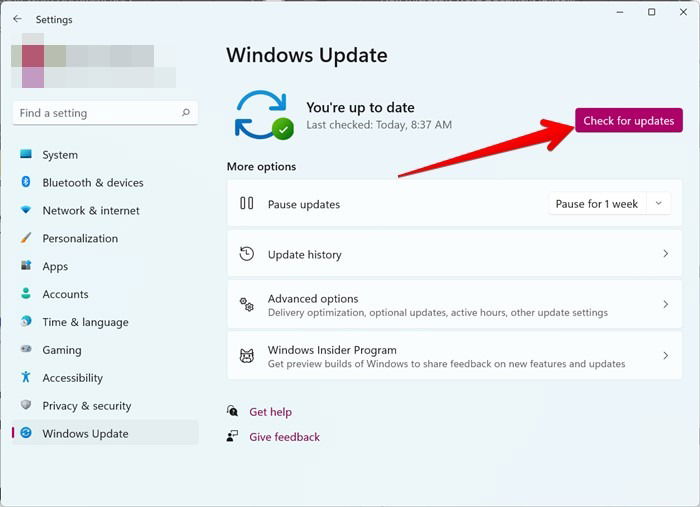Viewport: 700px width, 507px height.
Task: Click the Accessibility figure icon
Action: pos(26,377)
